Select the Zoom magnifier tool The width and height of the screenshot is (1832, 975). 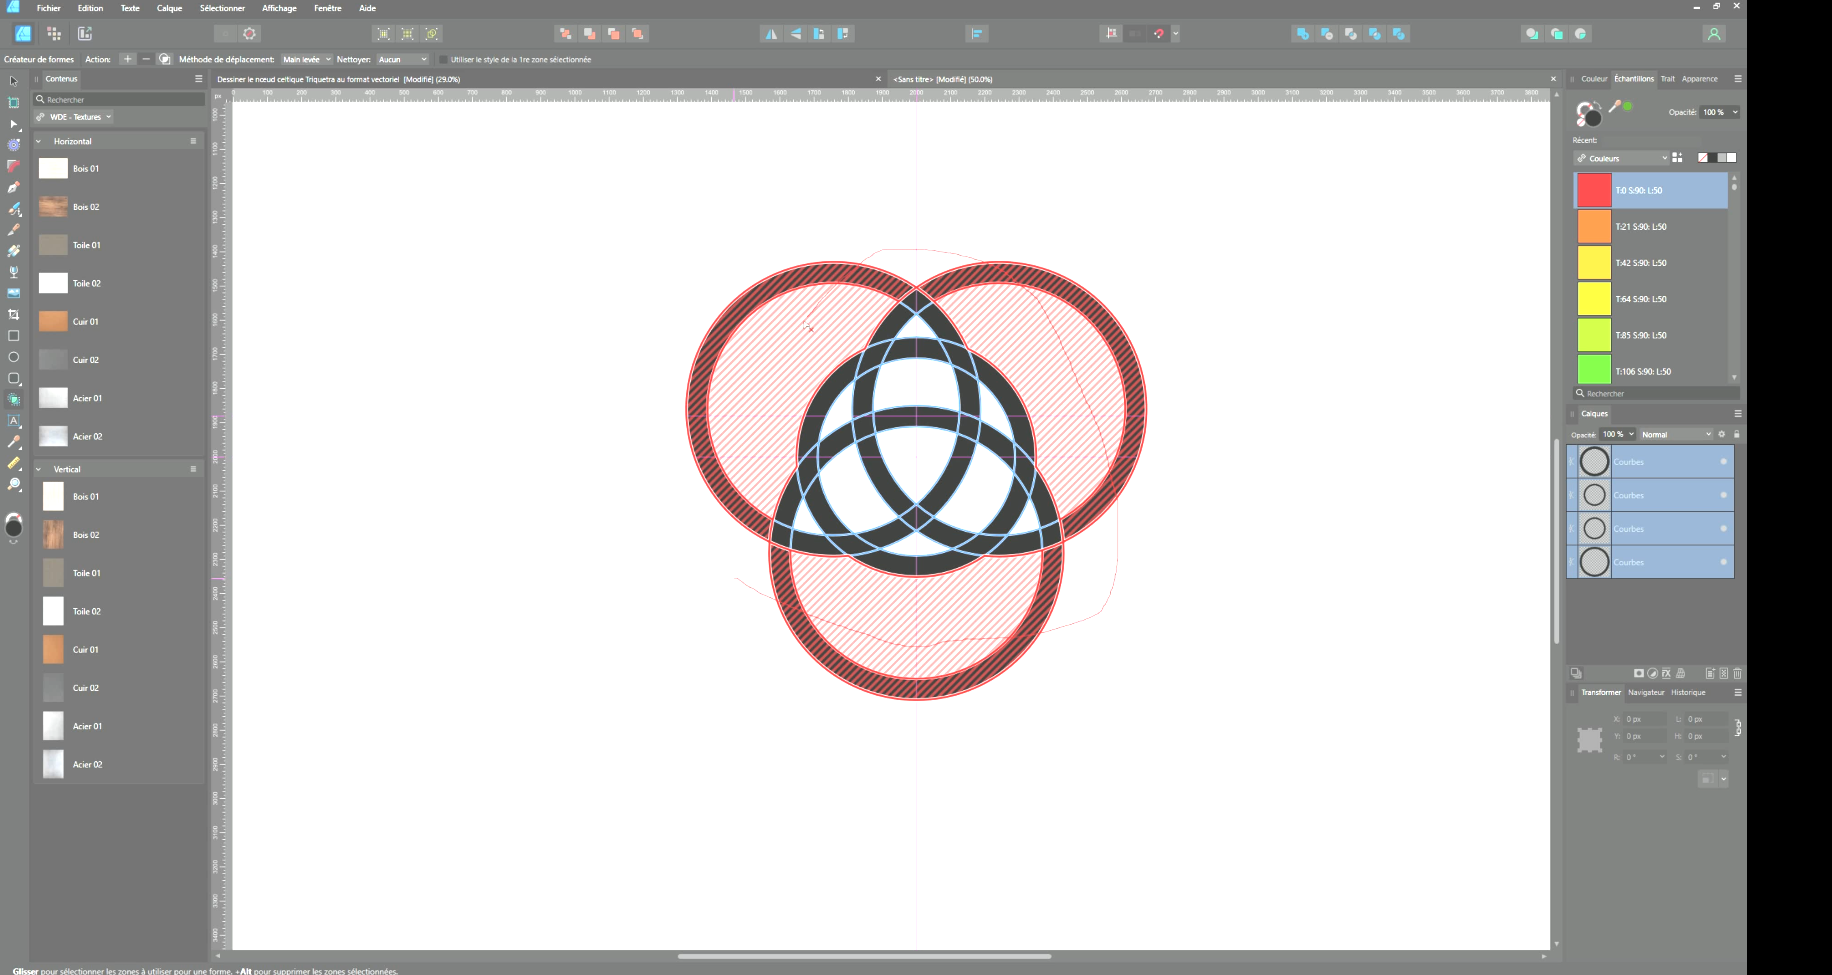point(14,485)
